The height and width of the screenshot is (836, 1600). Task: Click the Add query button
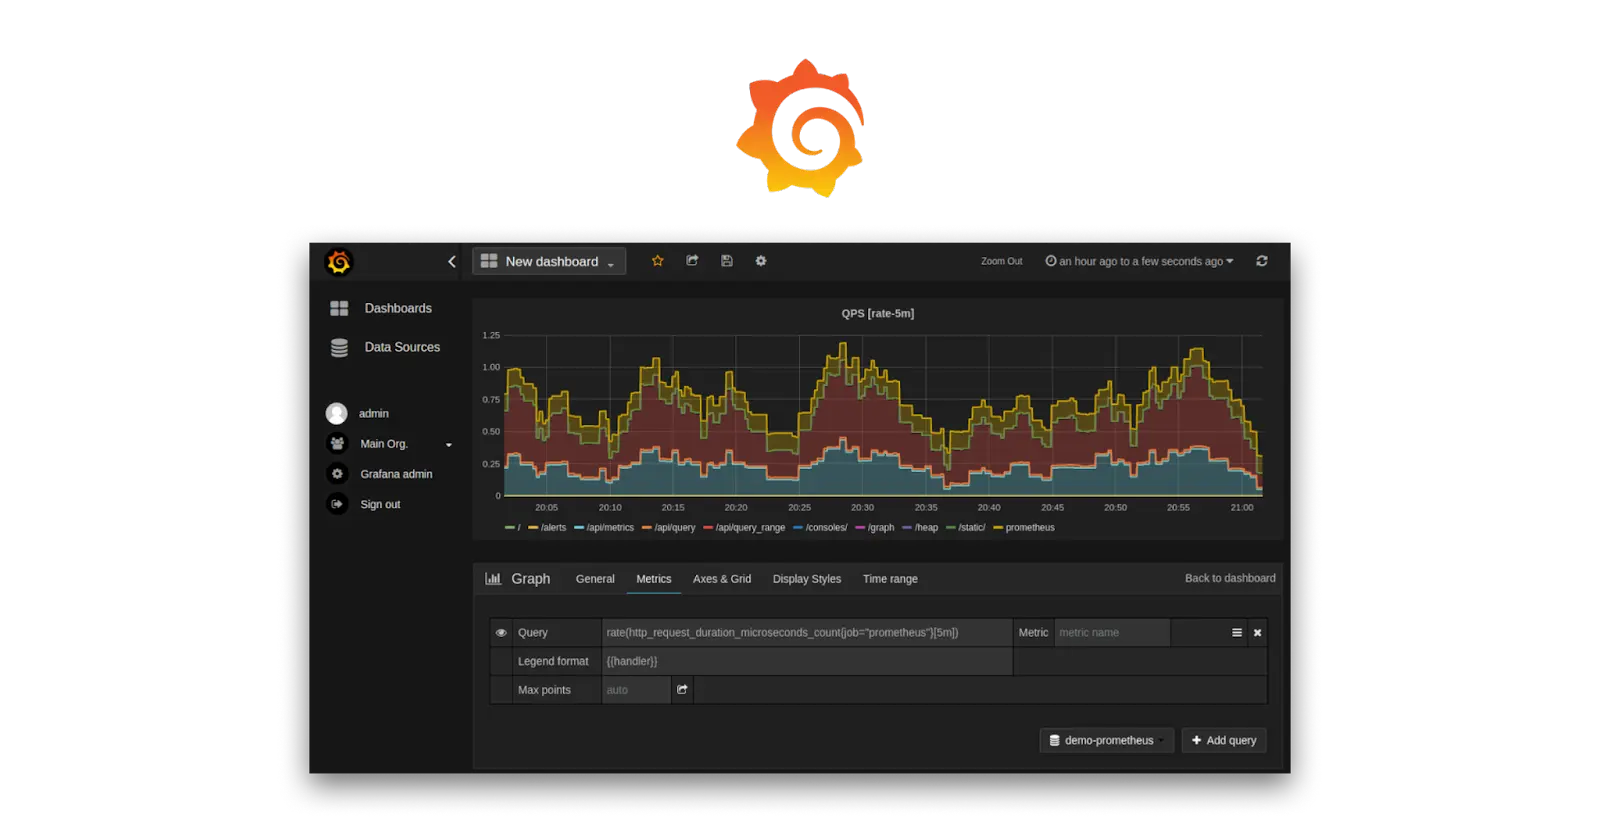1224,741
